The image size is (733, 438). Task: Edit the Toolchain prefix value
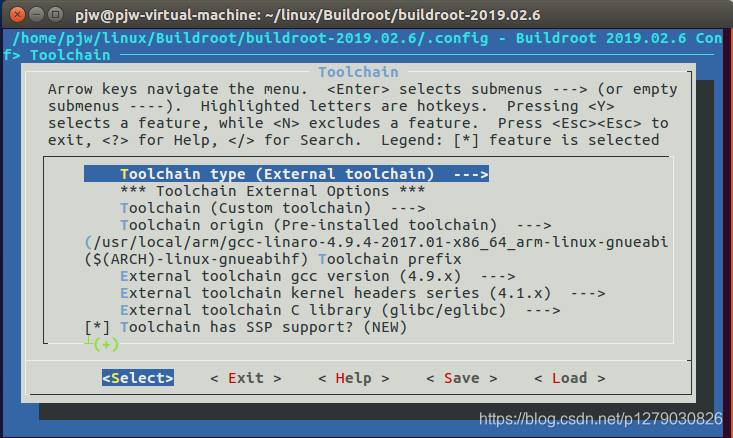[273, 259]
